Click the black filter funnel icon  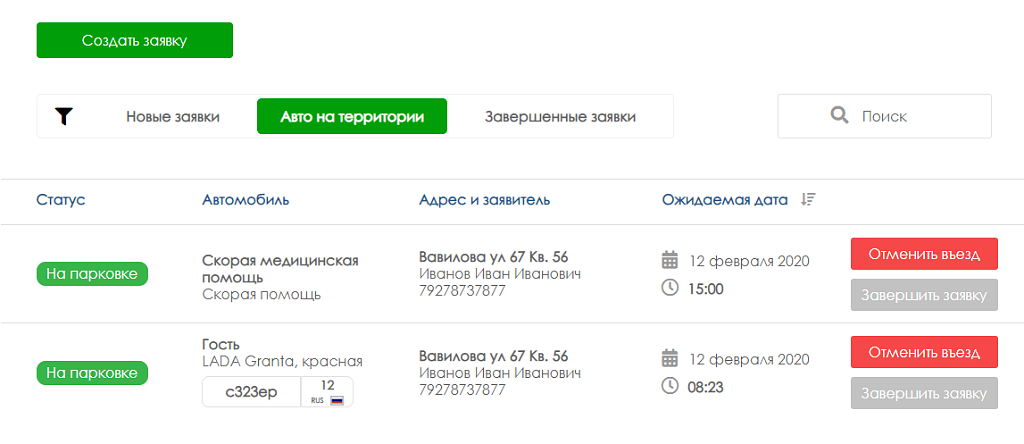tap(63, 117)
